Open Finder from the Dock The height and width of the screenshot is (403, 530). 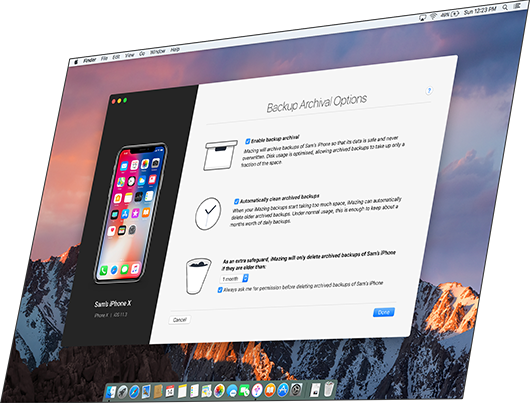(x=111, y=392)
